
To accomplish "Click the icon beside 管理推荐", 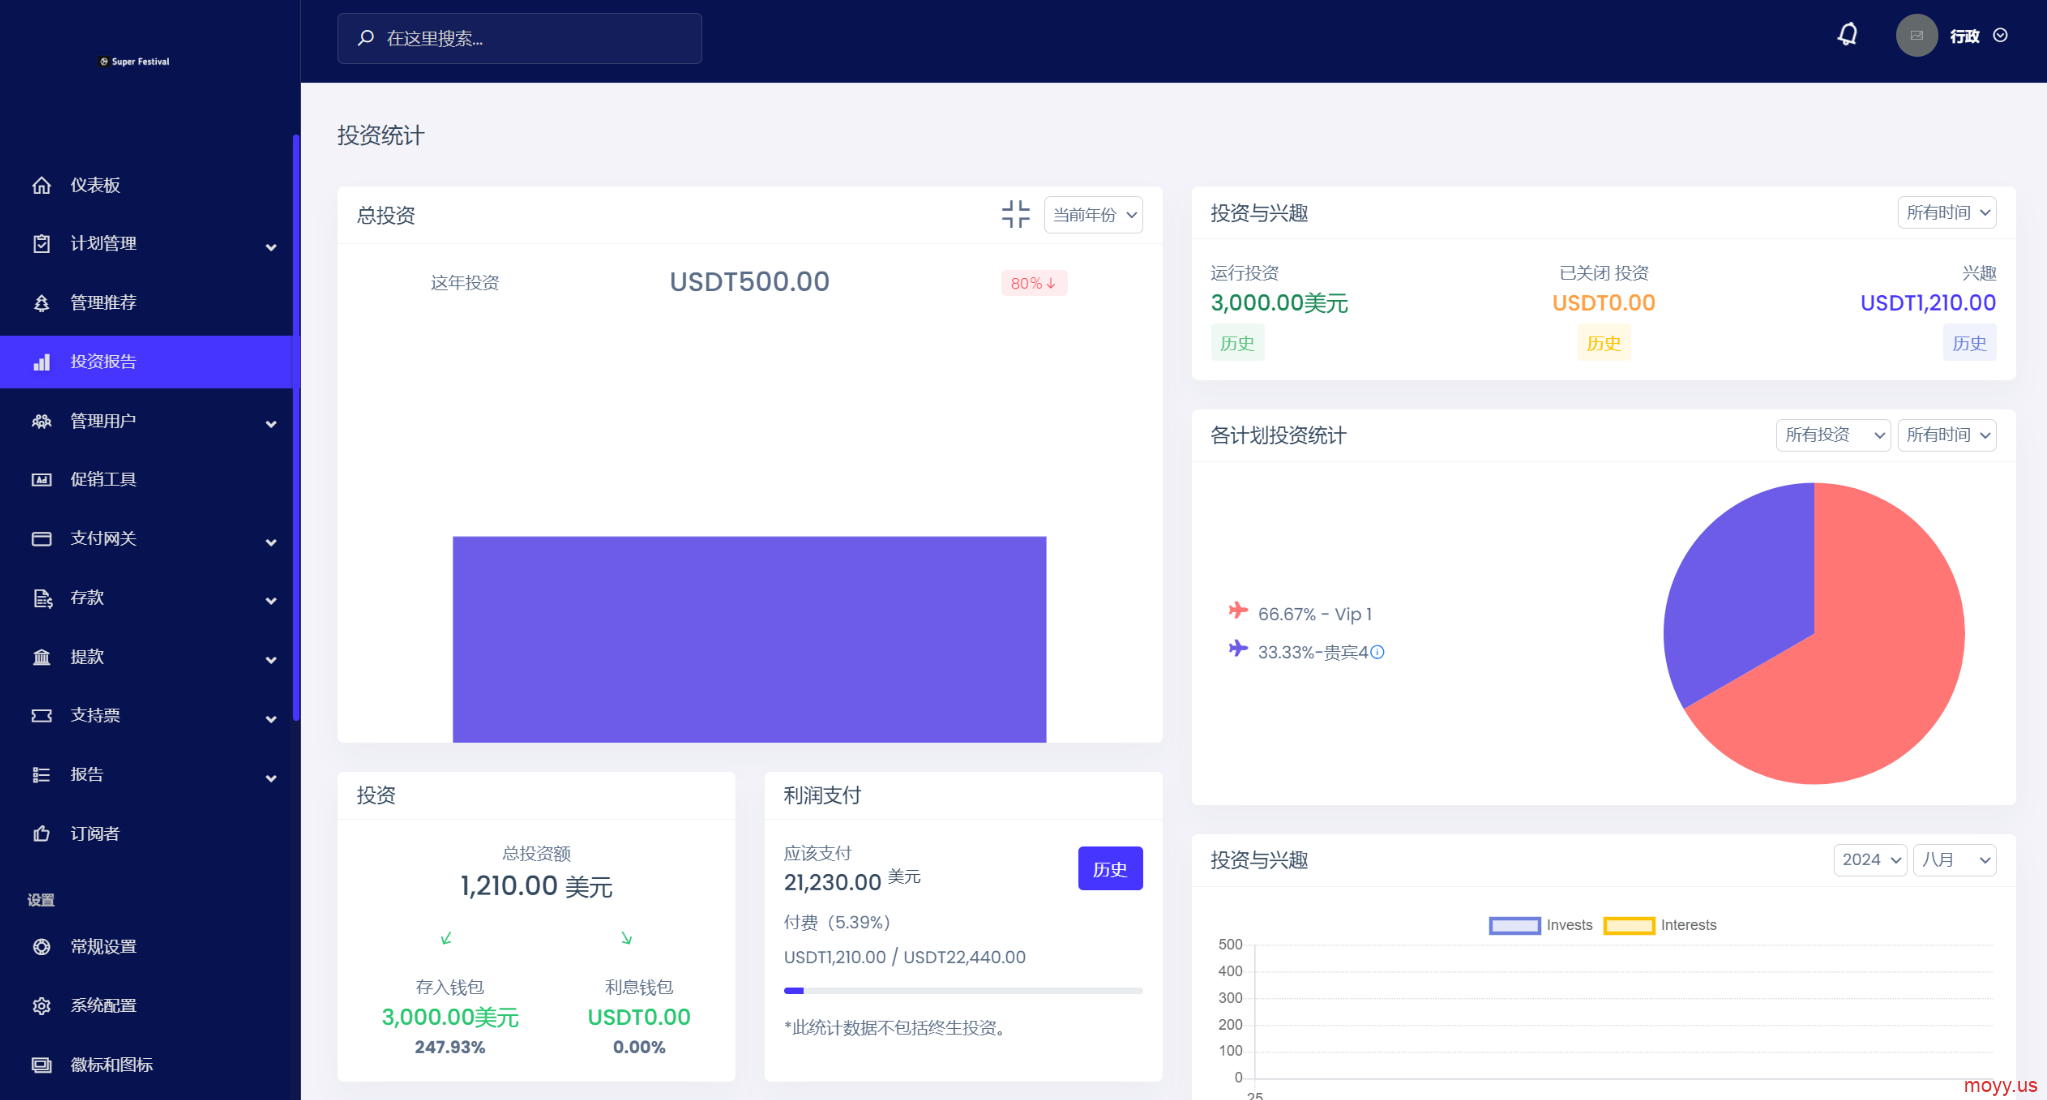I will (41, 303).
